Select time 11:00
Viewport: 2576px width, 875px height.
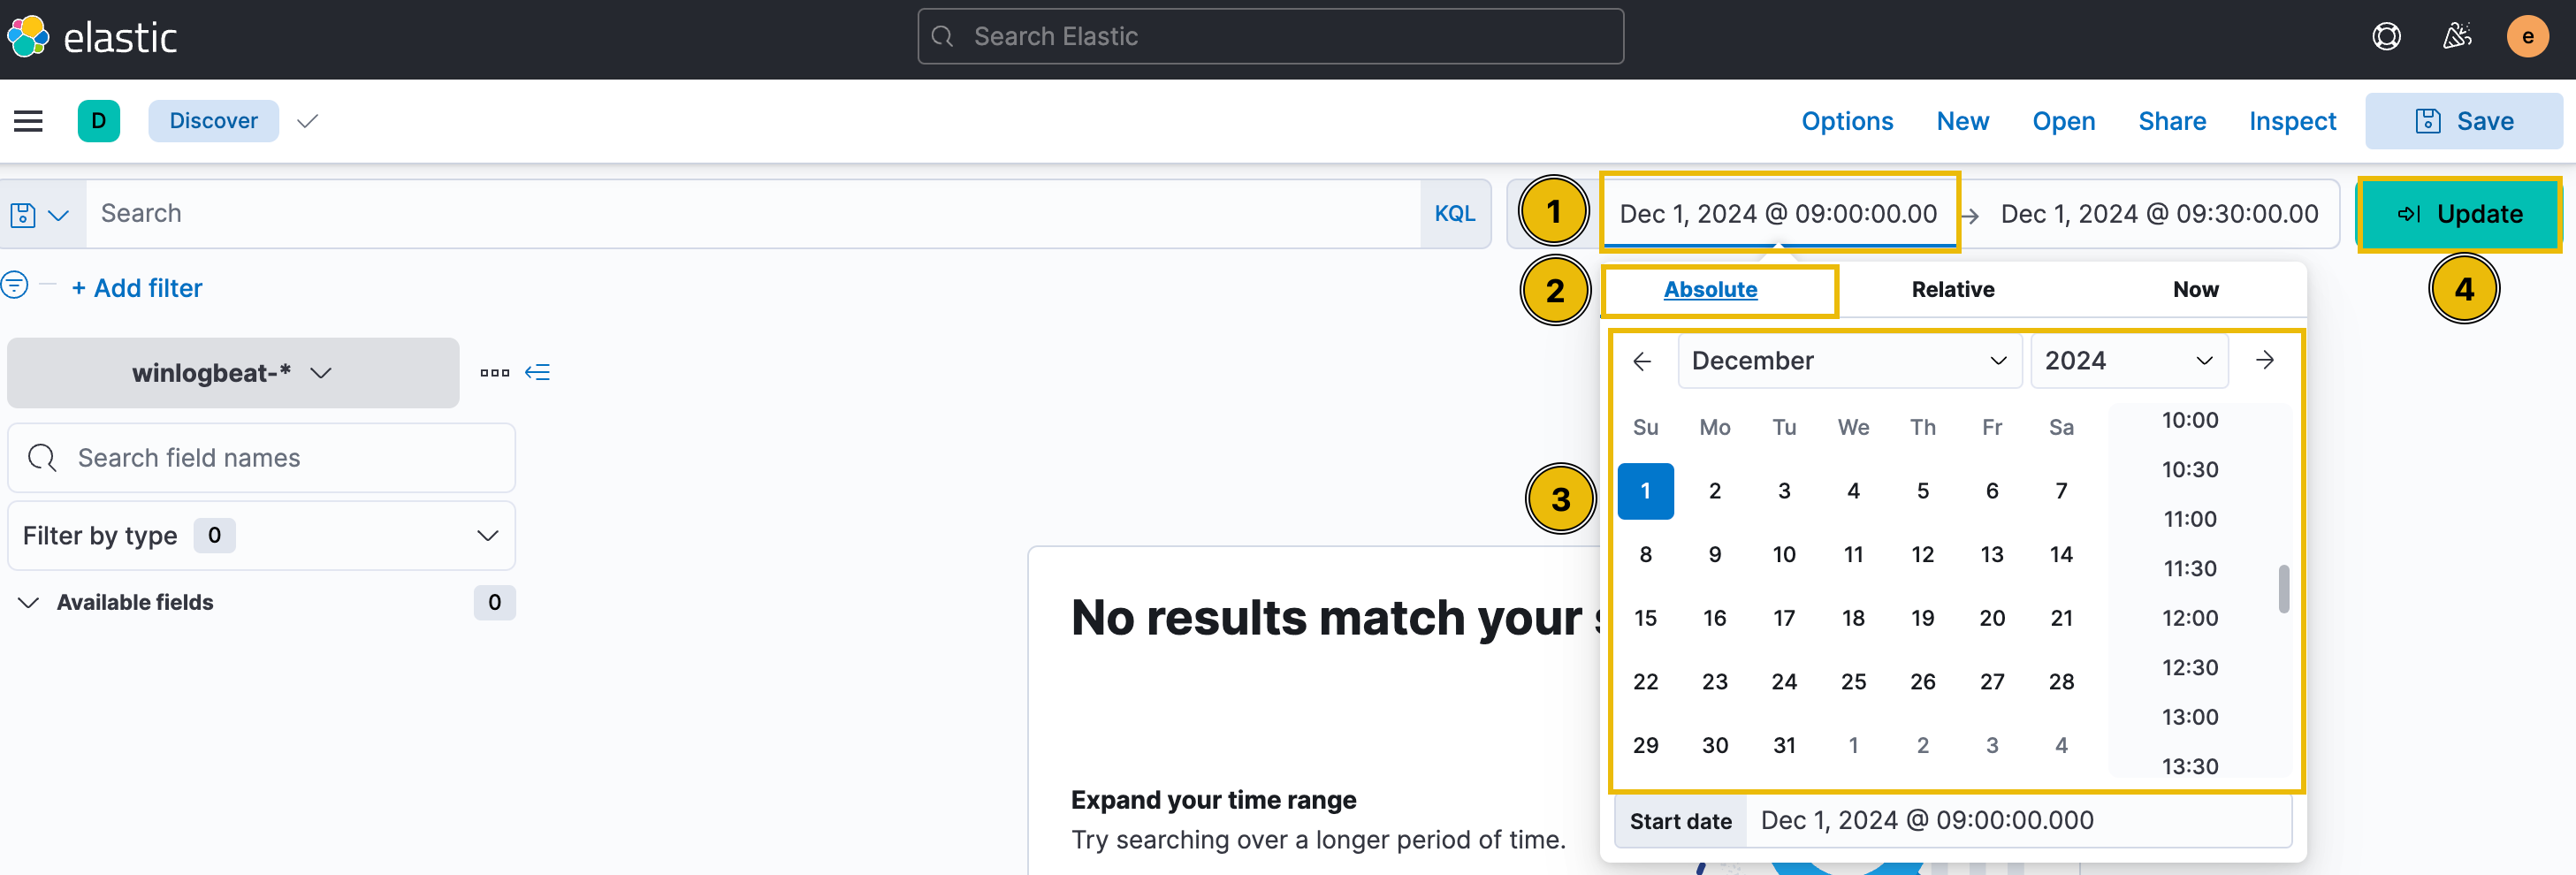(2190, 520)
